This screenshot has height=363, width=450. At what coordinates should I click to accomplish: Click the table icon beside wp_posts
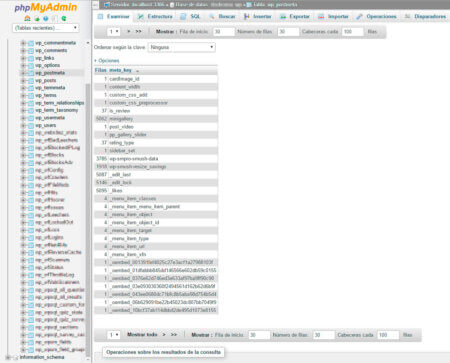31,81
